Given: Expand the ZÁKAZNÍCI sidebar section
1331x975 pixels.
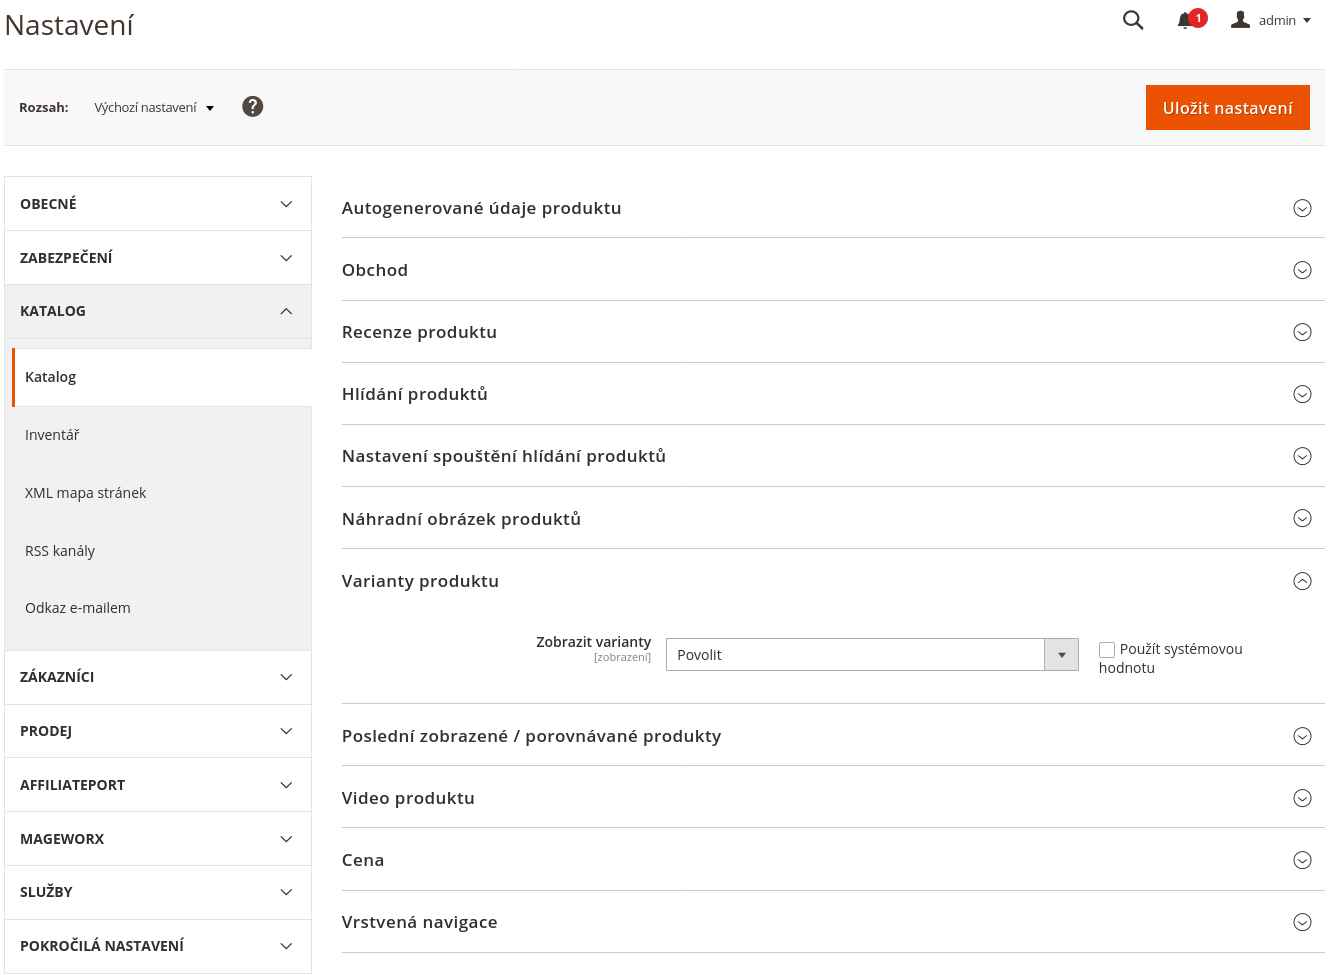Looking at the screenshot, I should [158, 677].
